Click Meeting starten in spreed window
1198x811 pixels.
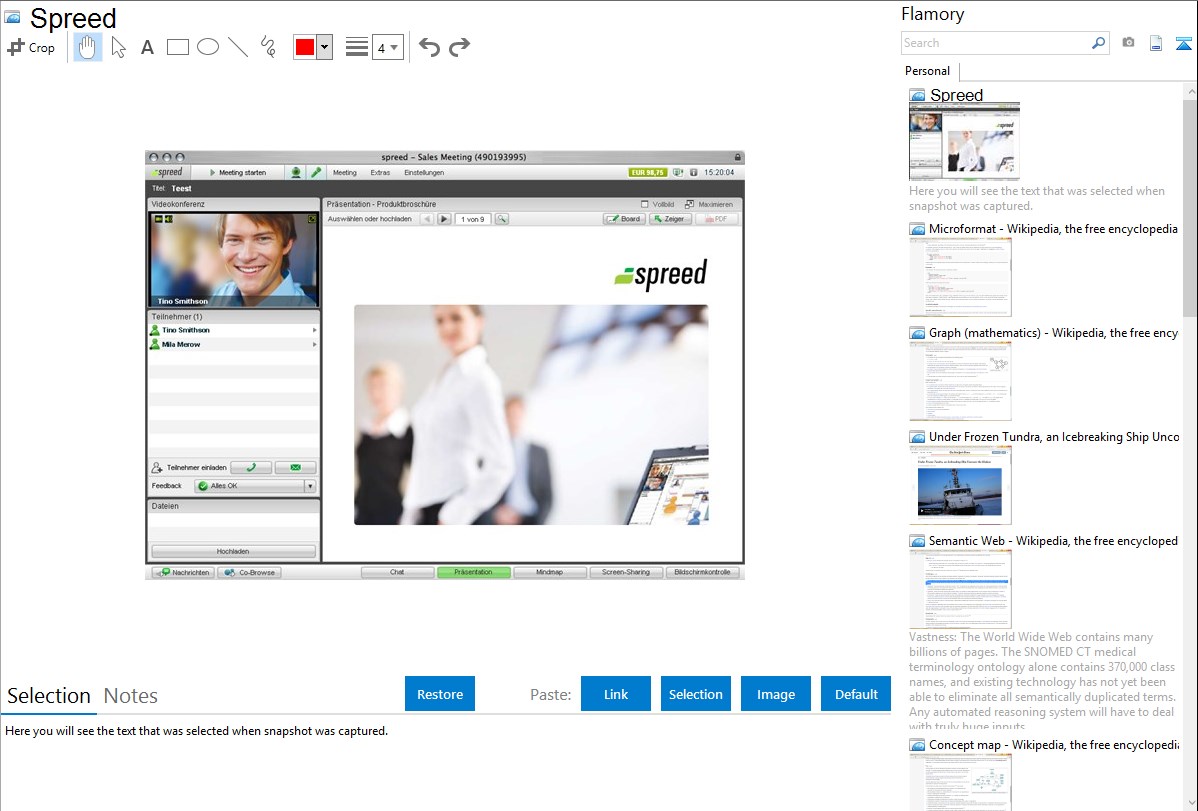click(238, 173)
